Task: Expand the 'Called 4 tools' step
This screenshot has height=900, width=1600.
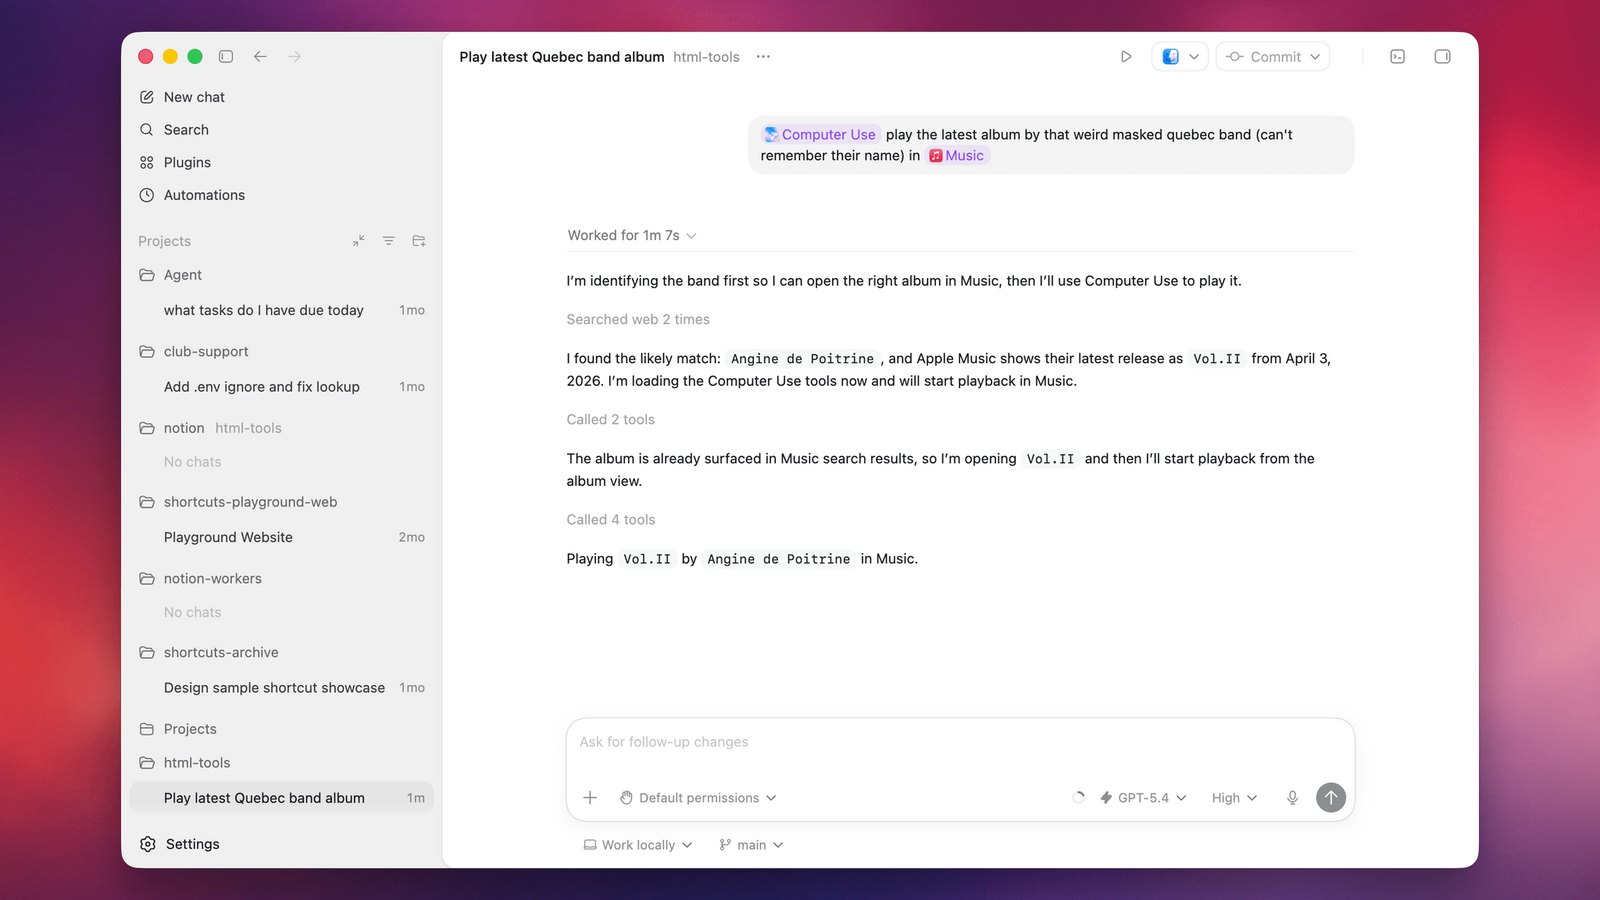Action: (611, 520)
